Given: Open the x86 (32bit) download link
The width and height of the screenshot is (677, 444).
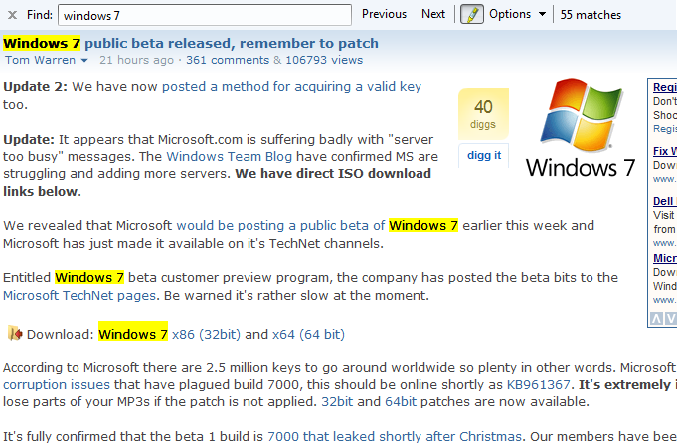Looking at the screenshot, I should pyautogui.click(x=206, y=335).
